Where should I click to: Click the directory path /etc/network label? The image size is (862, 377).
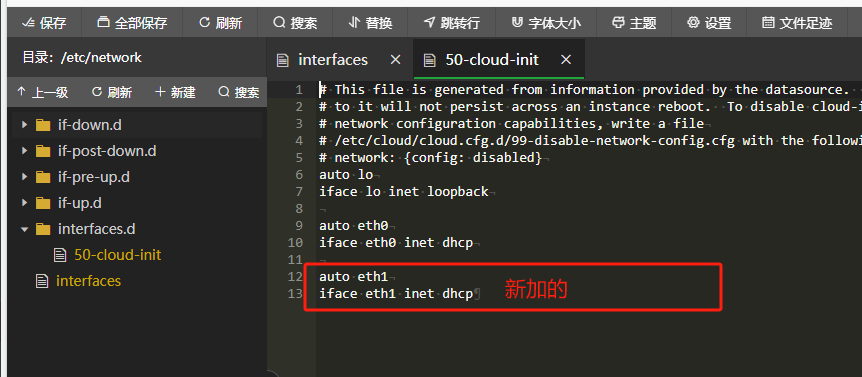[x=102, y=57]
